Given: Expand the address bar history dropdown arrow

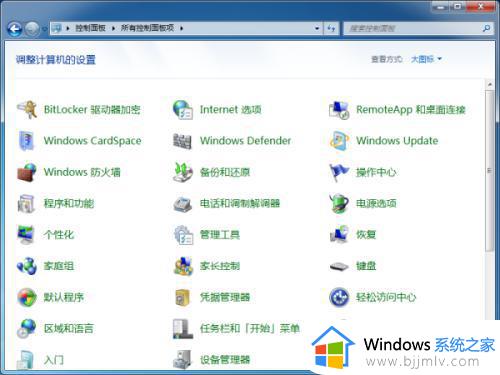Looking at the screenshot, I should [x=317, y=28].
